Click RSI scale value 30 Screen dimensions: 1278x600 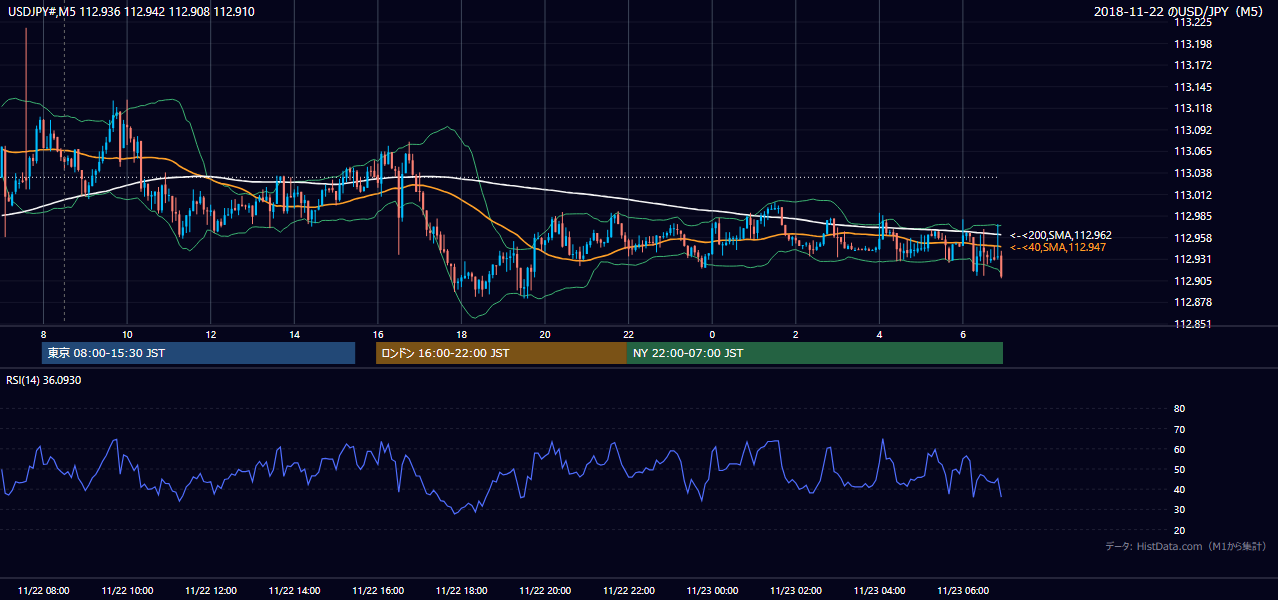(x=1179, y=510)
